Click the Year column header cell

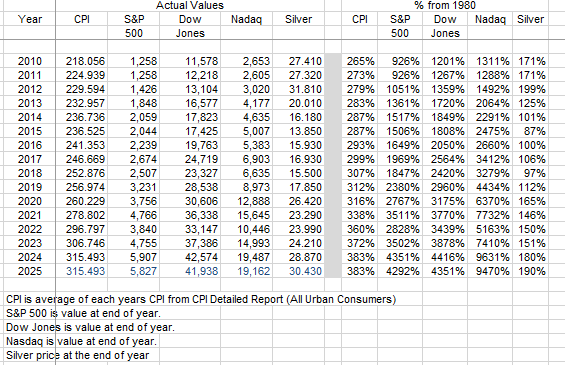30,19
